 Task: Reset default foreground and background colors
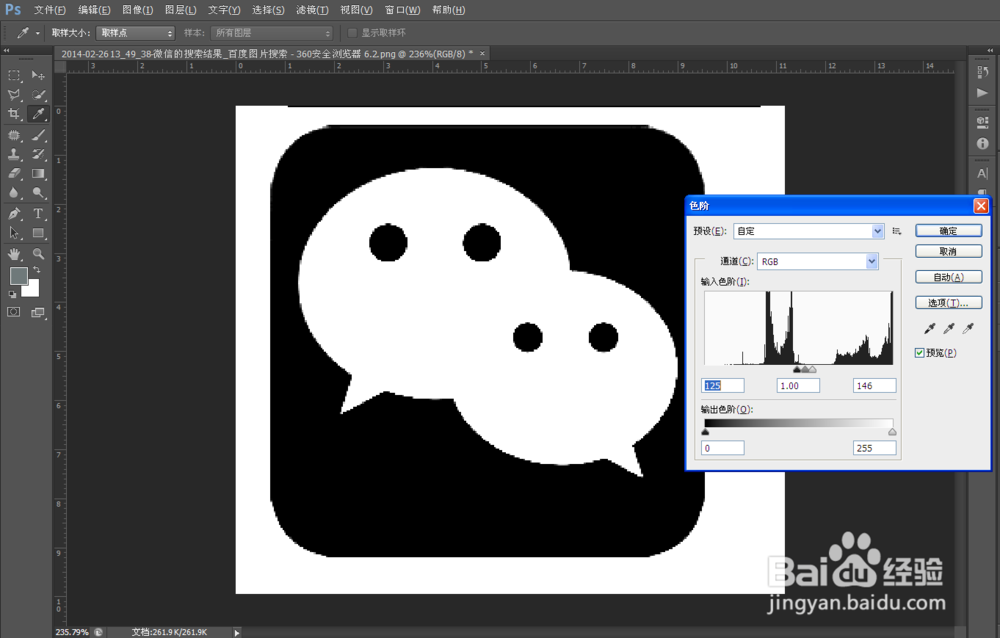12,295
